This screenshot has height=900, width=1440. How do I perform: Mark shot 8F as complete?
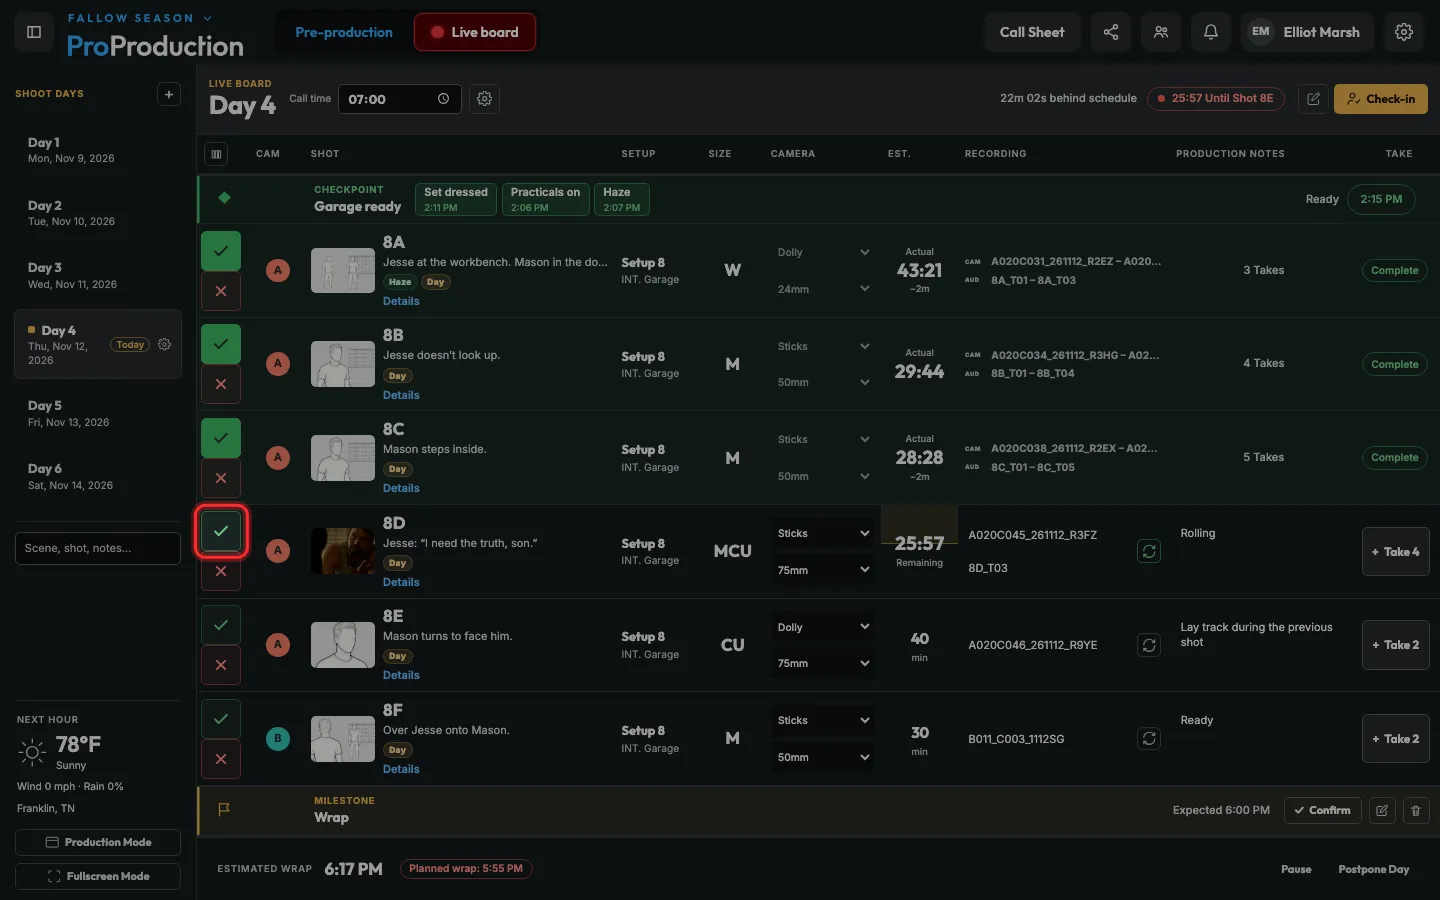coord(221,719)
